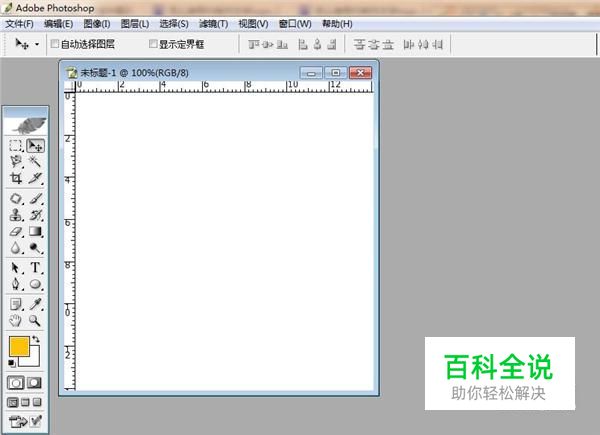
Task: Align top edges in options bar
Action: [x=253, y=45]
